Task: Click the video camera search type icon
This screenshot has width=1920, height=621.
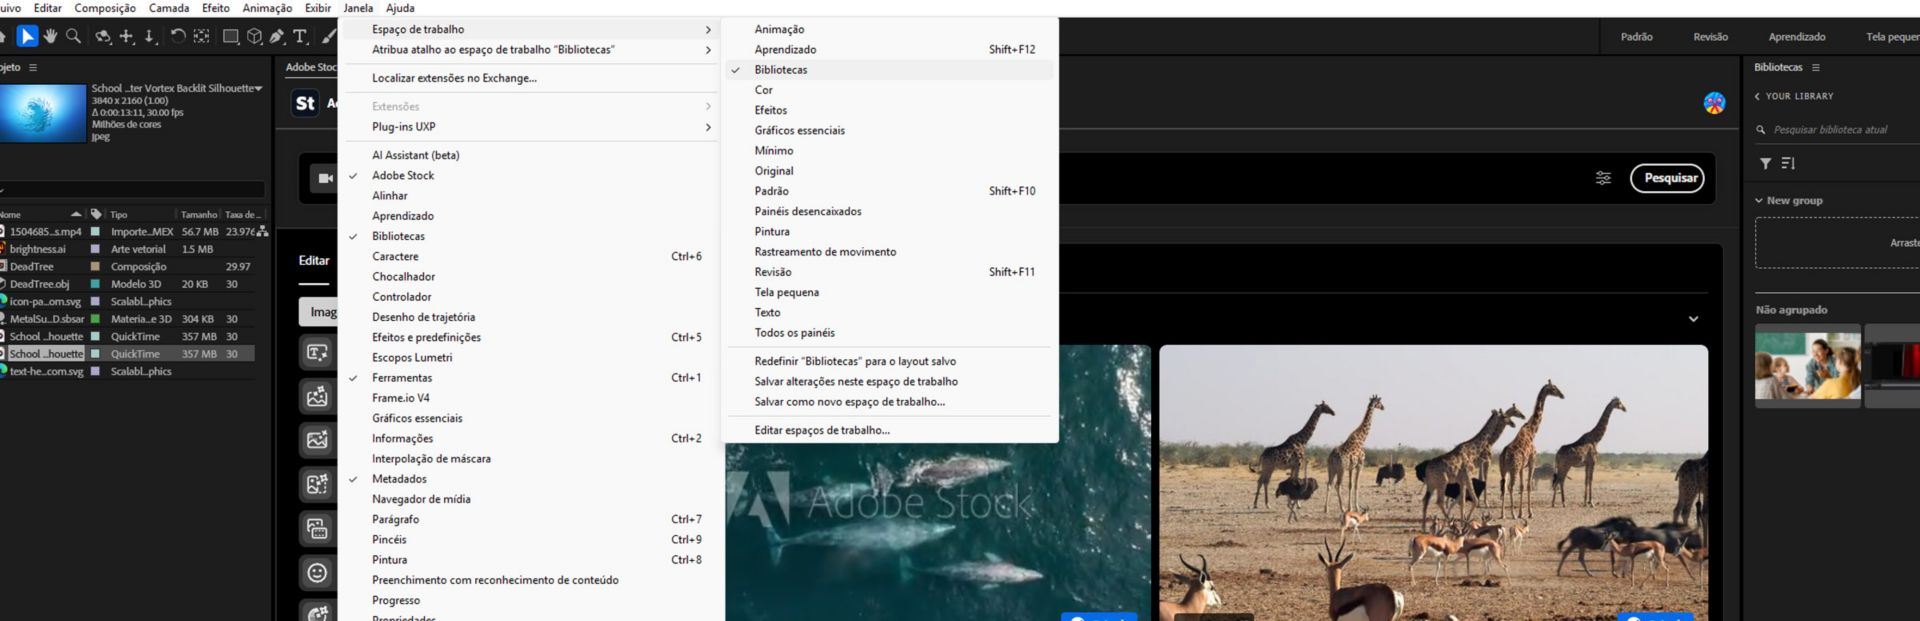Action: (x=325, y=178)
